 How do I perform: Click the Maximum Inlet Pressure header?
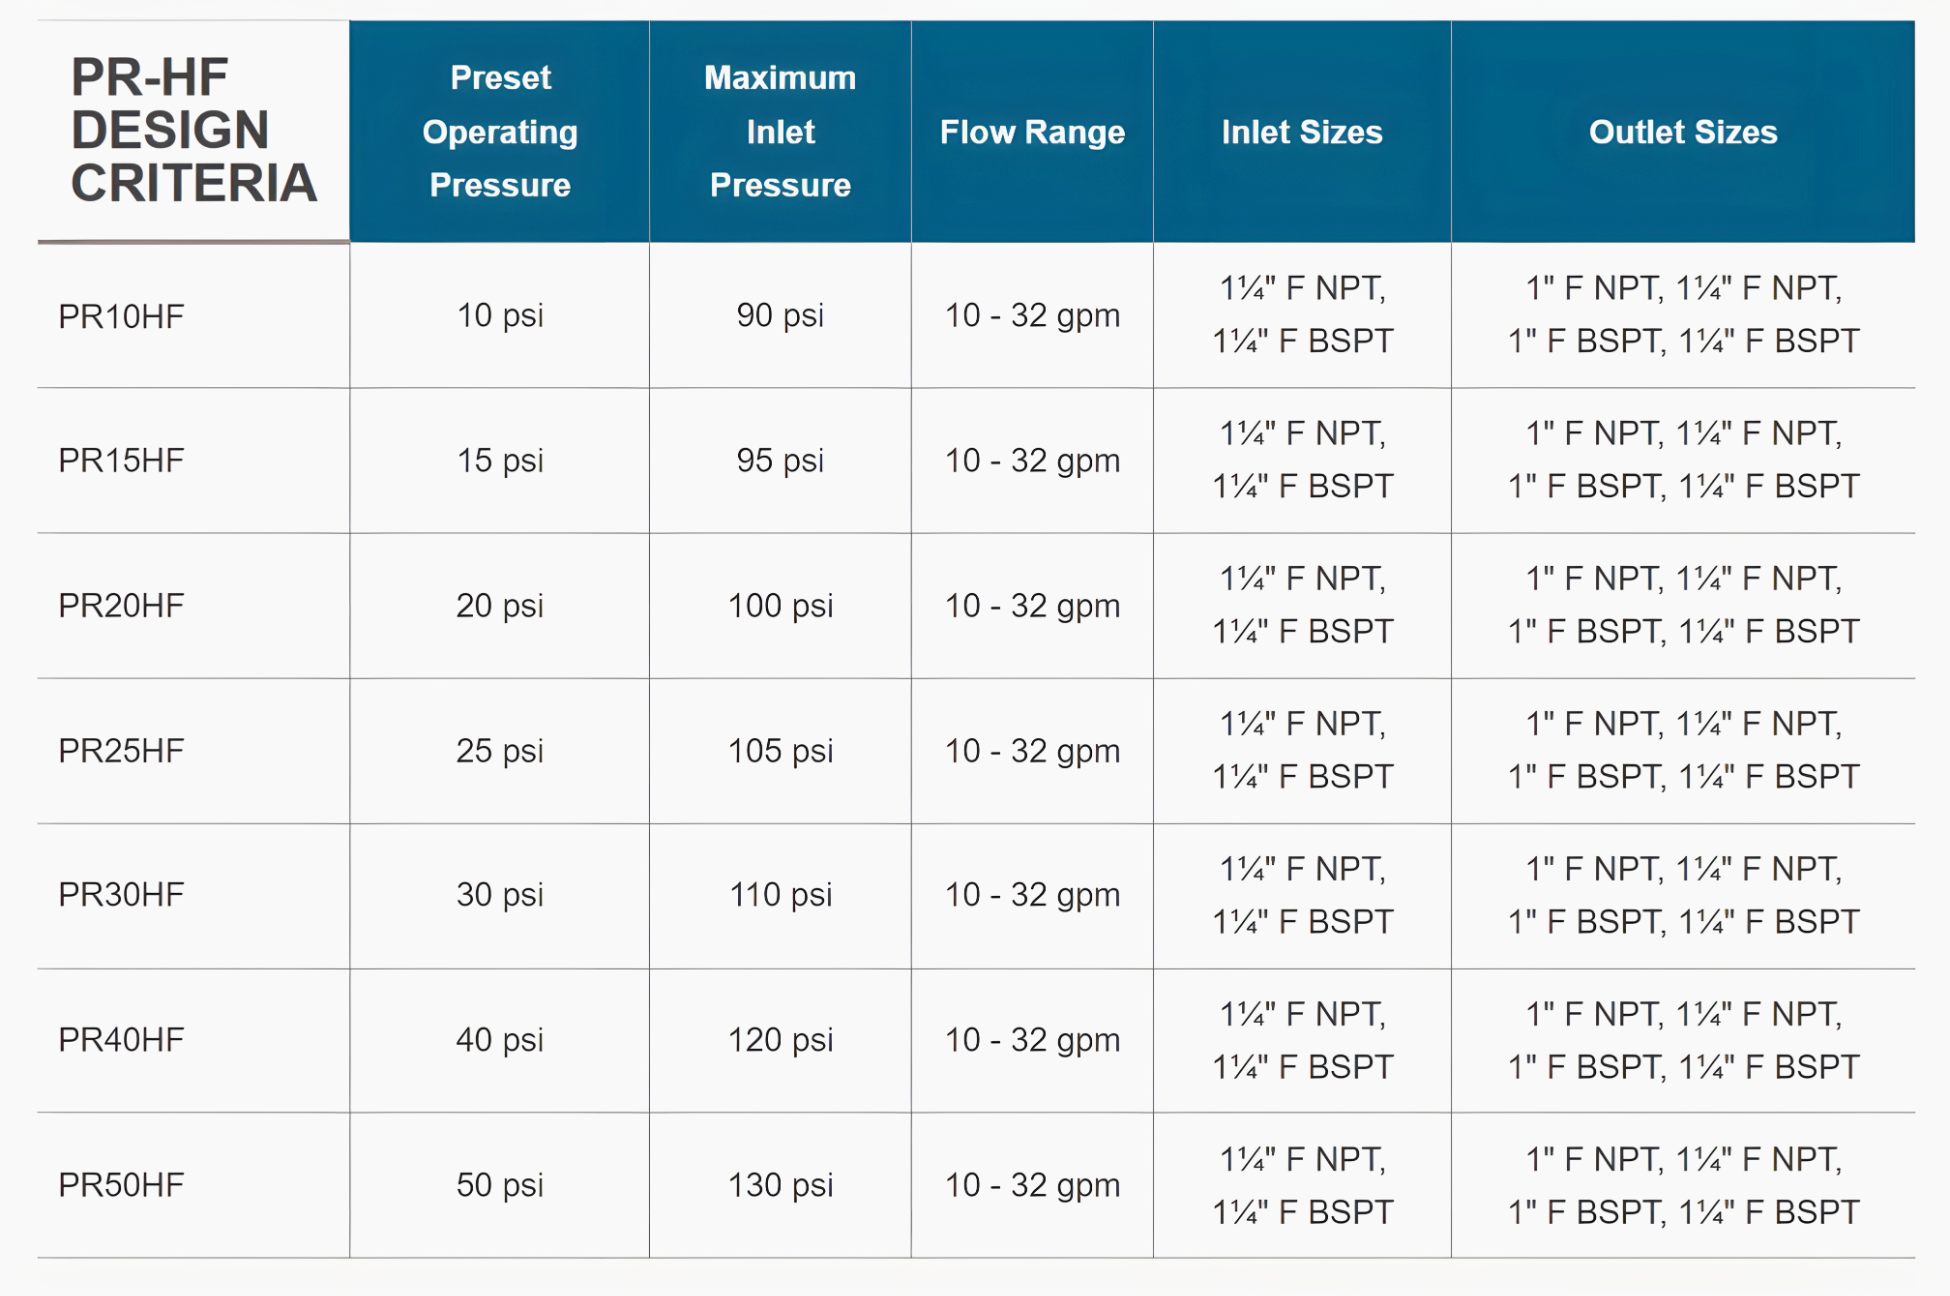click(780, 131)
